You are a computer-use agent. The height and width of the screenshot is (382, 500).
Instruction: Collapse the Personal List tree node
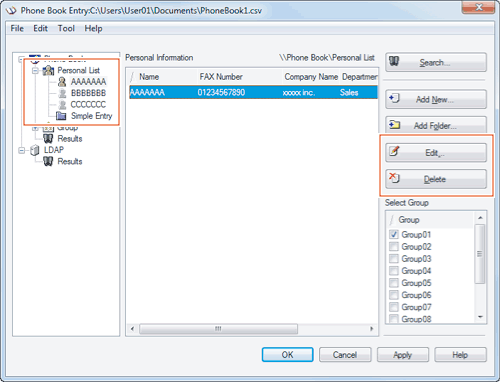(35, 71)
